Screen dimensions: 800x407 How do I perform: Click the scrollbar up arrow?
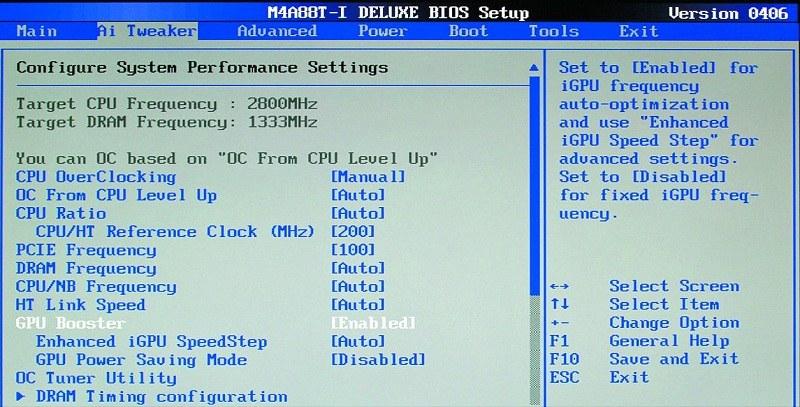(x=534, y=67)
